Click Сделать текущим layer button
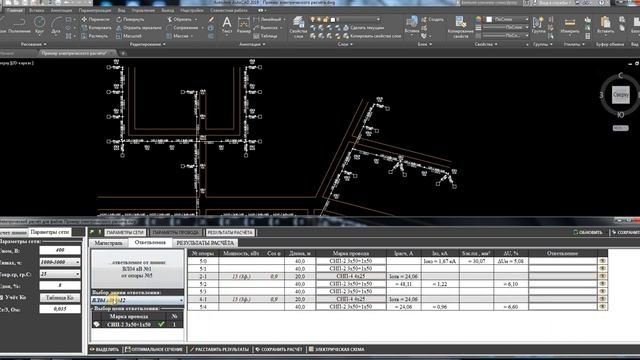Viewport: 640px width, 360px height. (364, 28)
